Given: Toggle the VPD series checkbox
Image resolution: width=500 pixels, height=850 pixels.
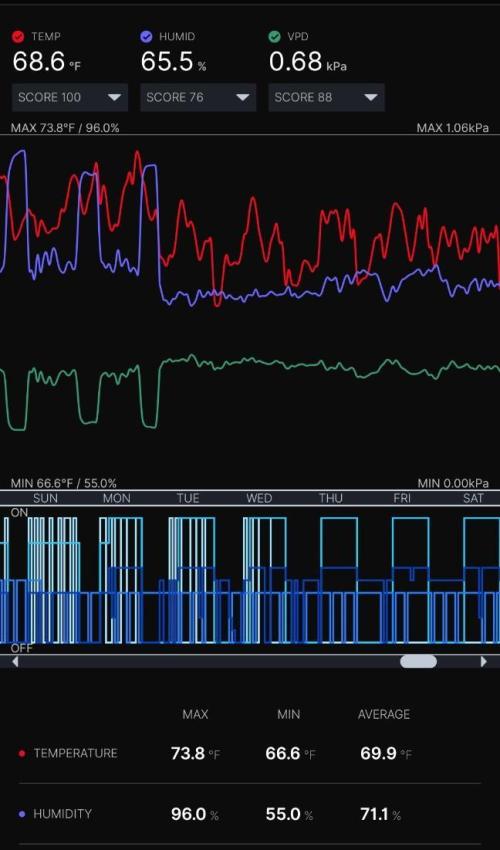Looking at the screenshot, I should coord(274,37).
